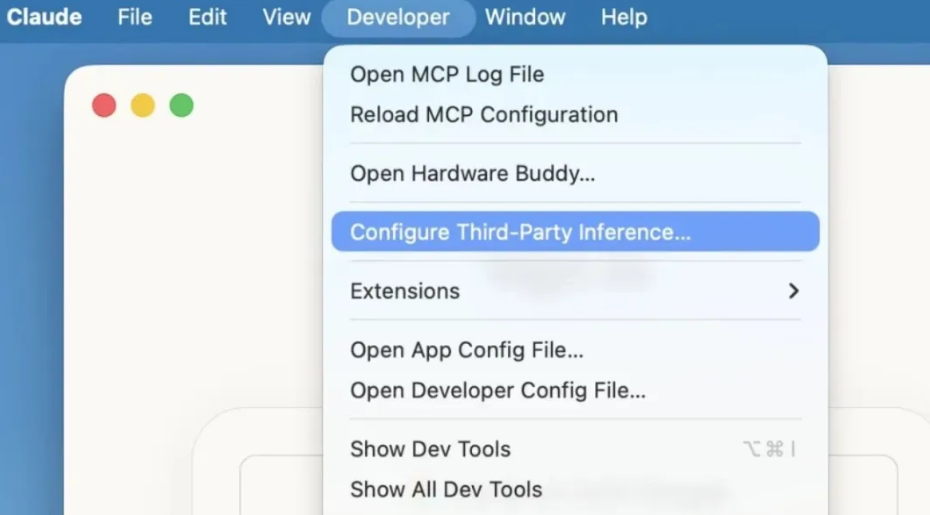Open the File menu
This screenshot has height=515, width=930.
click(x=135, y=17)
